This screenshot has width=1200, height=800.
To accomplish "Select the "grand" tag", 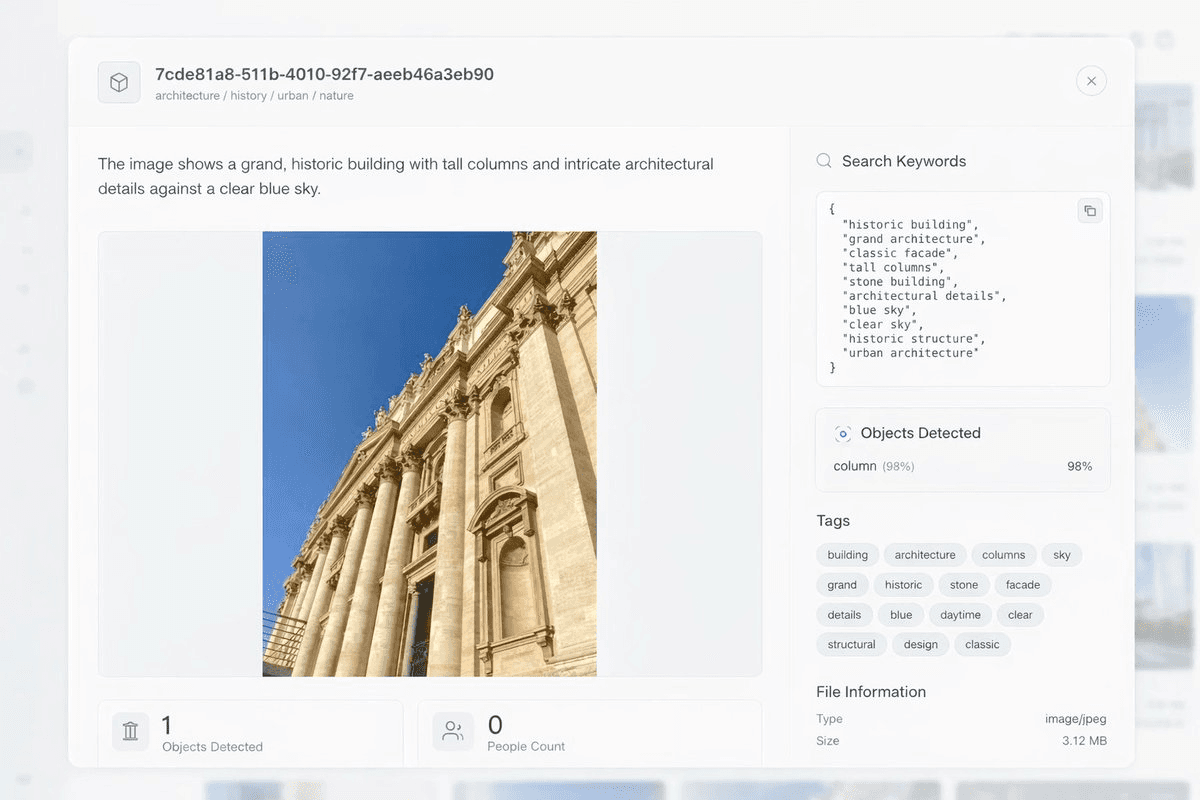I will 842,585.
